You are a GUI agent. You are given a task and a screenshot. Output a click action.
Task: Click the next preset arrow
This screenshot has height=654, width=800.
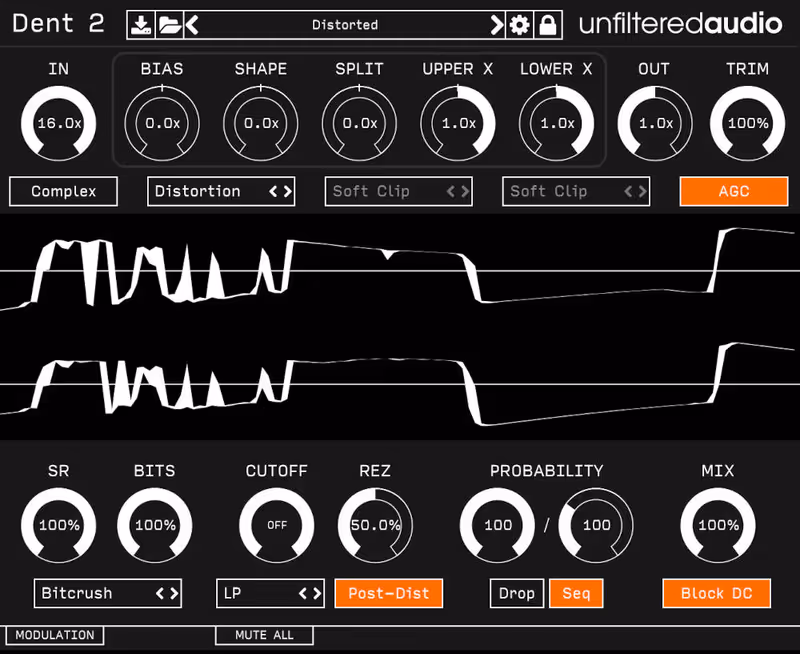(497, 24)
